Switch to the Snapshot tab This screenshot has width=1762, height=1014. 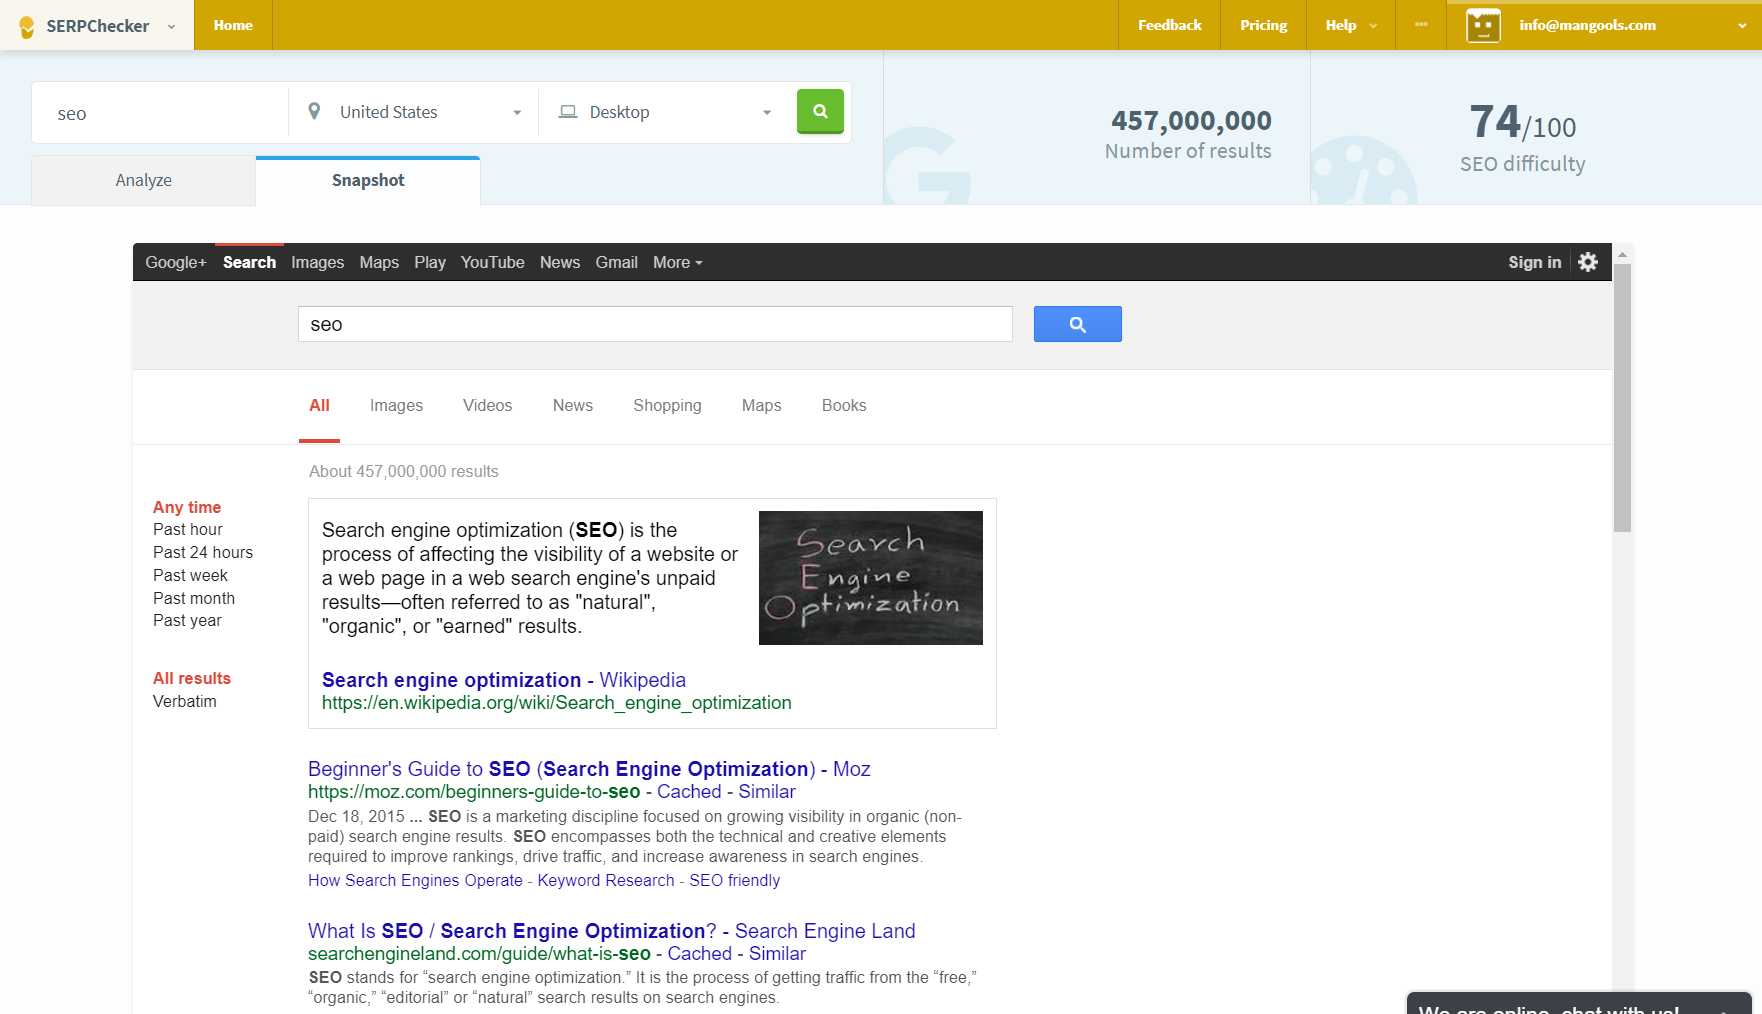pos(368,180)
